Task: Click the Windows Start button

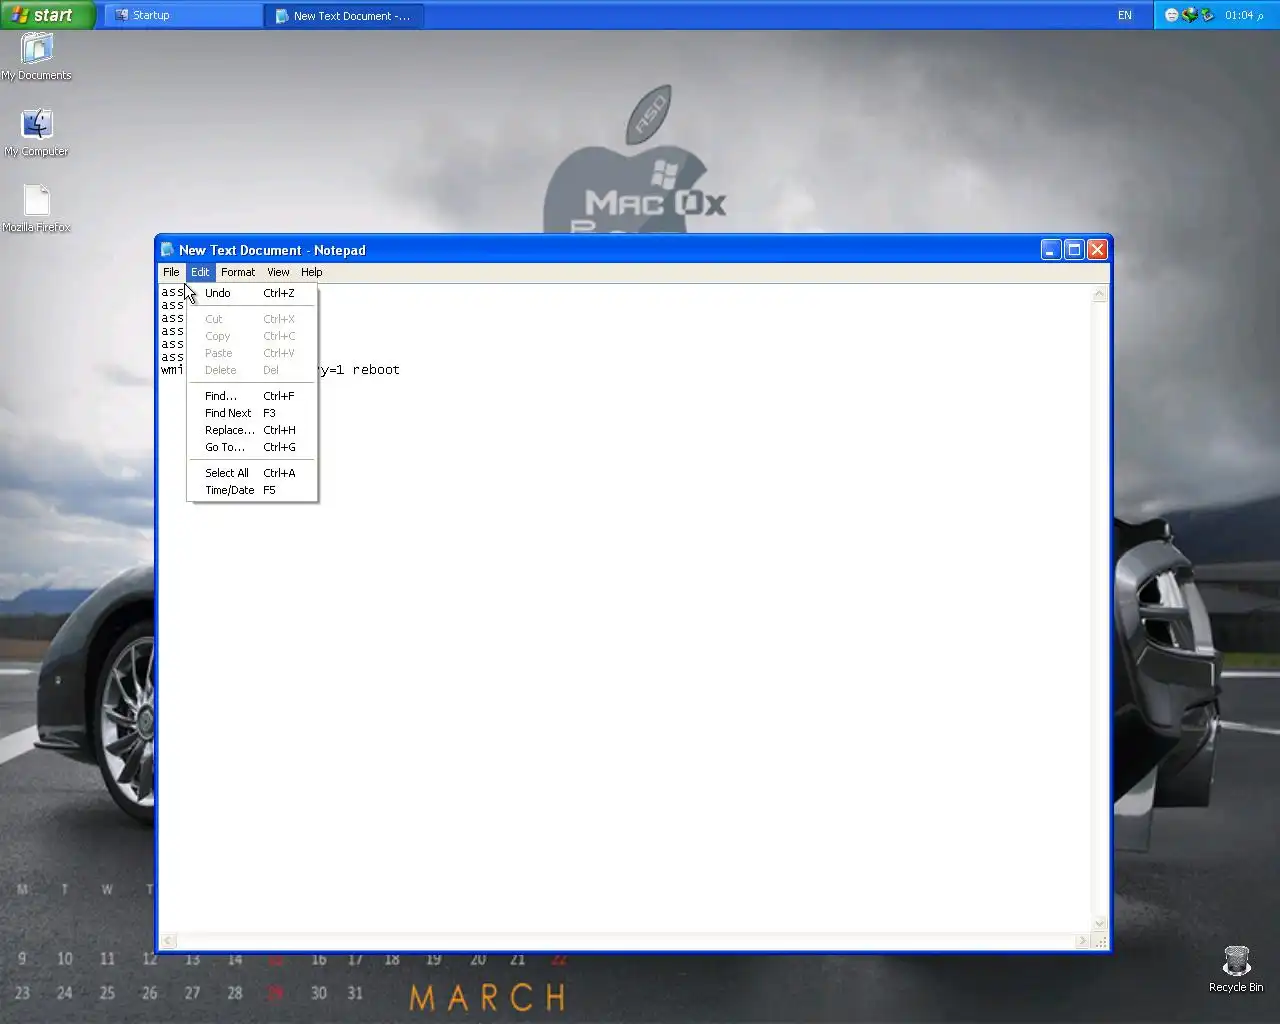Action: (47, 15)
